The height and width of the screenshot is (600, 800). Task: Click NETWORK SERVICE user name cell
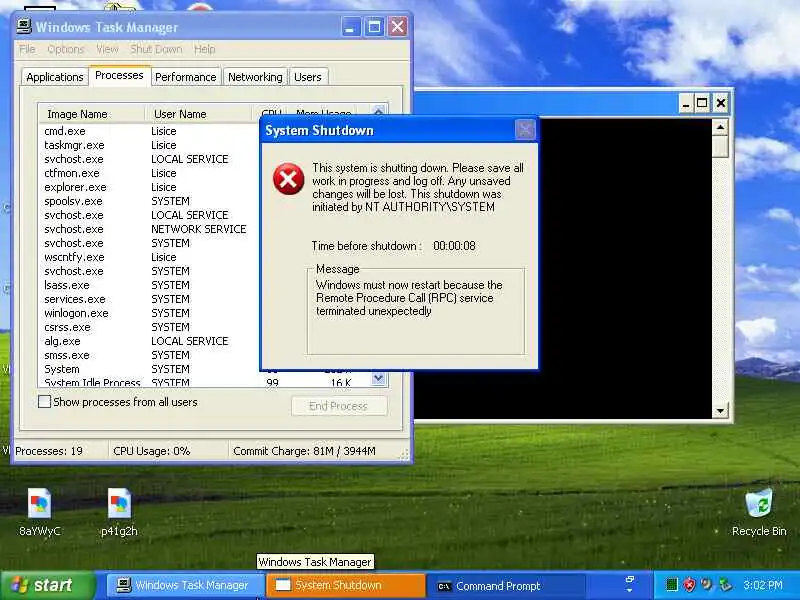pyautogui.click(x=198, y=229)
